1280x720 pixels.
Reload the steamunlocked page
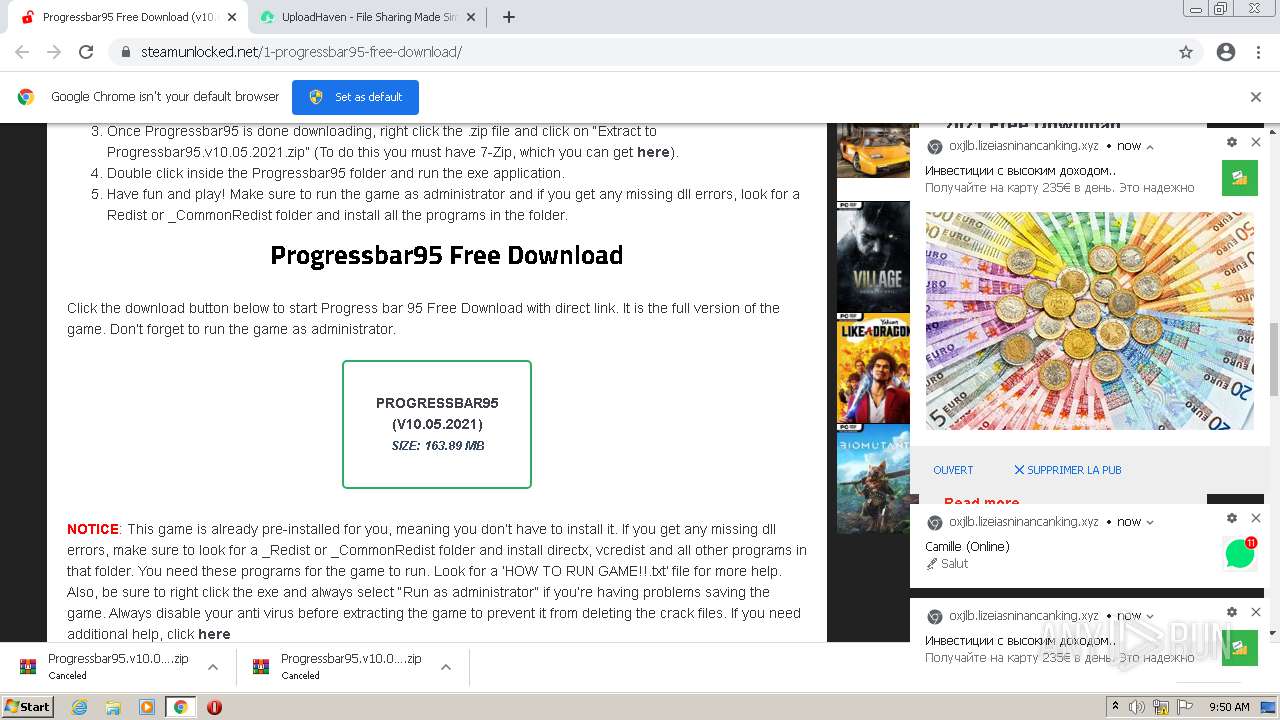click(x=86, y=52)
